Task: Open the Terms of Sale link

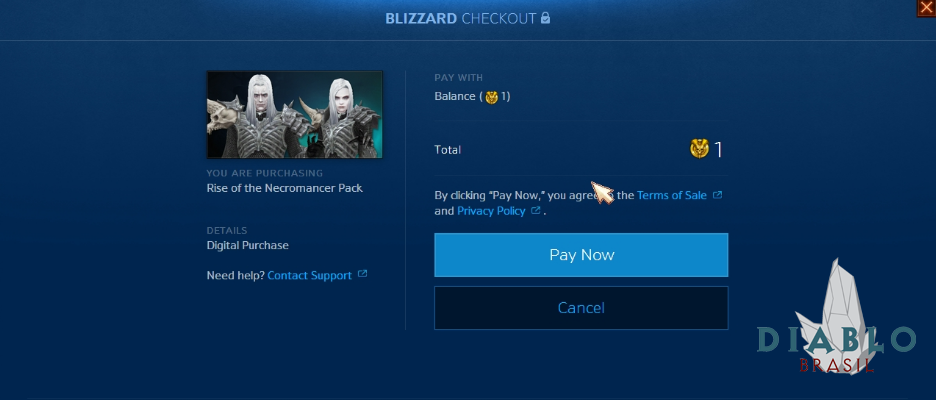Action: (x=672, y=195)
